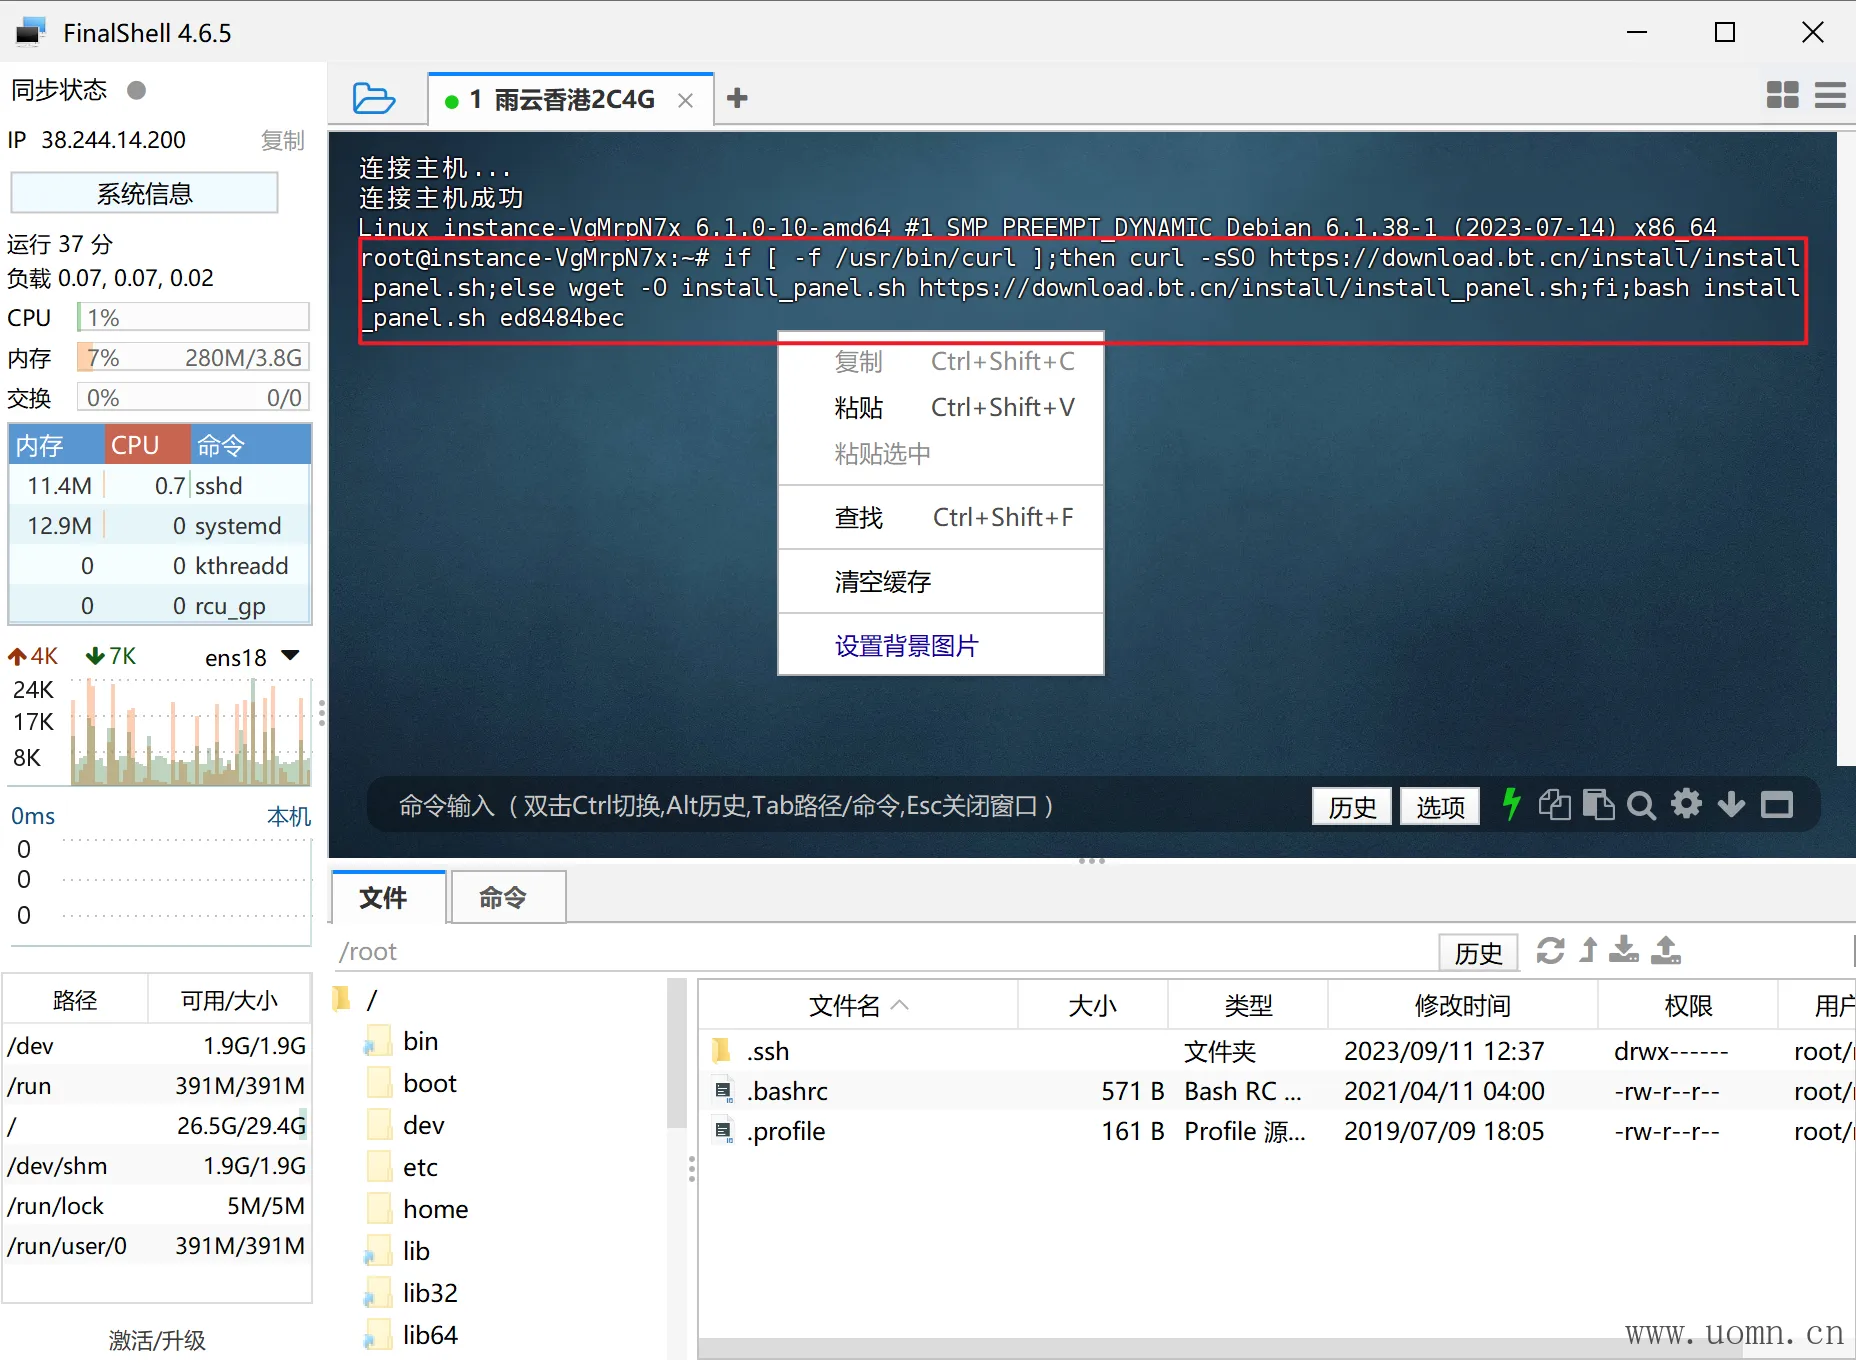Click the green lightning quick-command icon

pyautogui.click(x=1511, y=805)
